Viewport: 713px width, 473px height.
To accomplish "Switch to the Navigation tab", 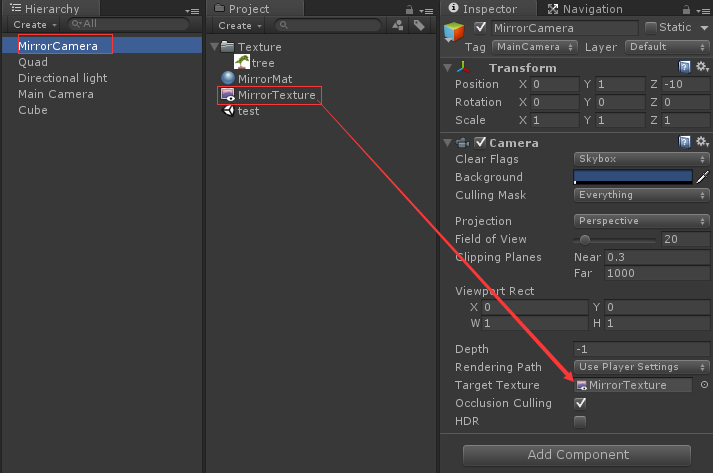I will pos(586,9).
